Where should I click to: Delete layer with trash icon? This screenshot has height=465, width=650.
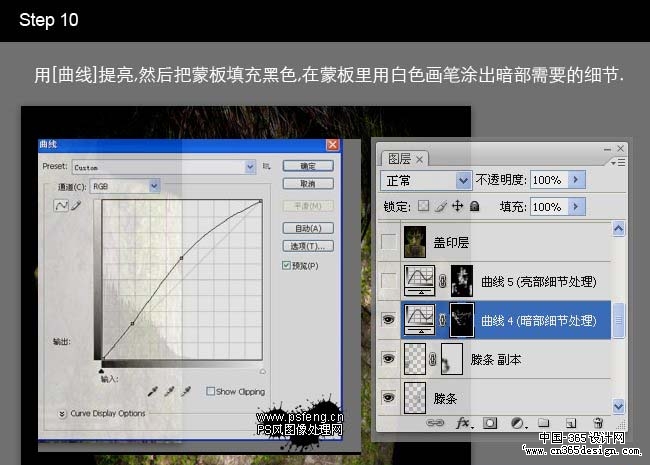598,423
